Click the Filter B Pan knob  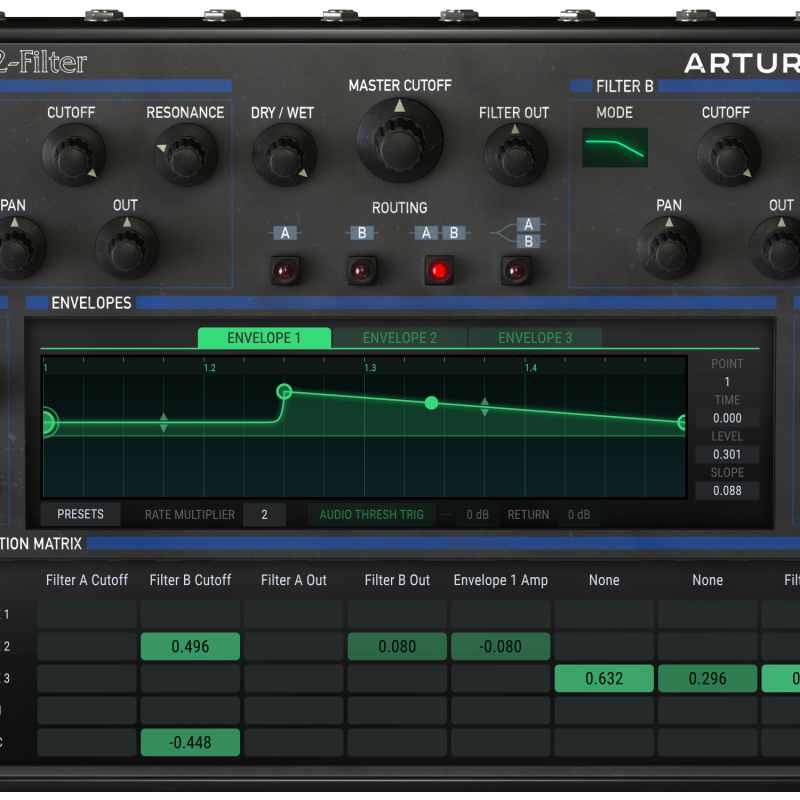668,248
